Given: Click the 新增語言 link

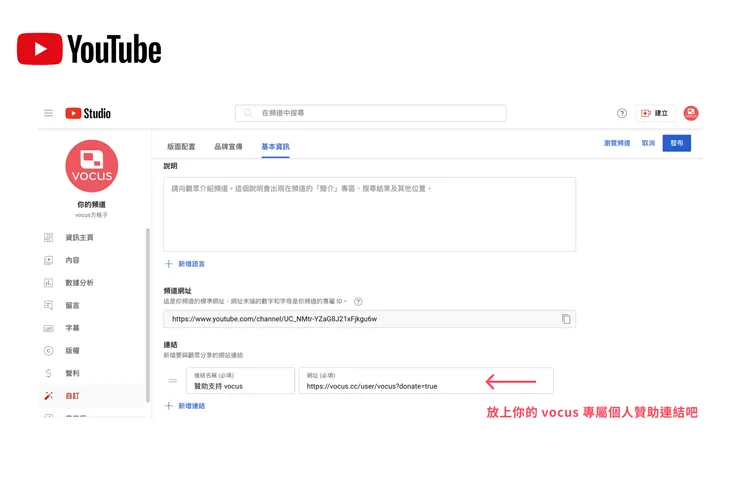Looking at the screenshot, I should click(x=192, y=264).
